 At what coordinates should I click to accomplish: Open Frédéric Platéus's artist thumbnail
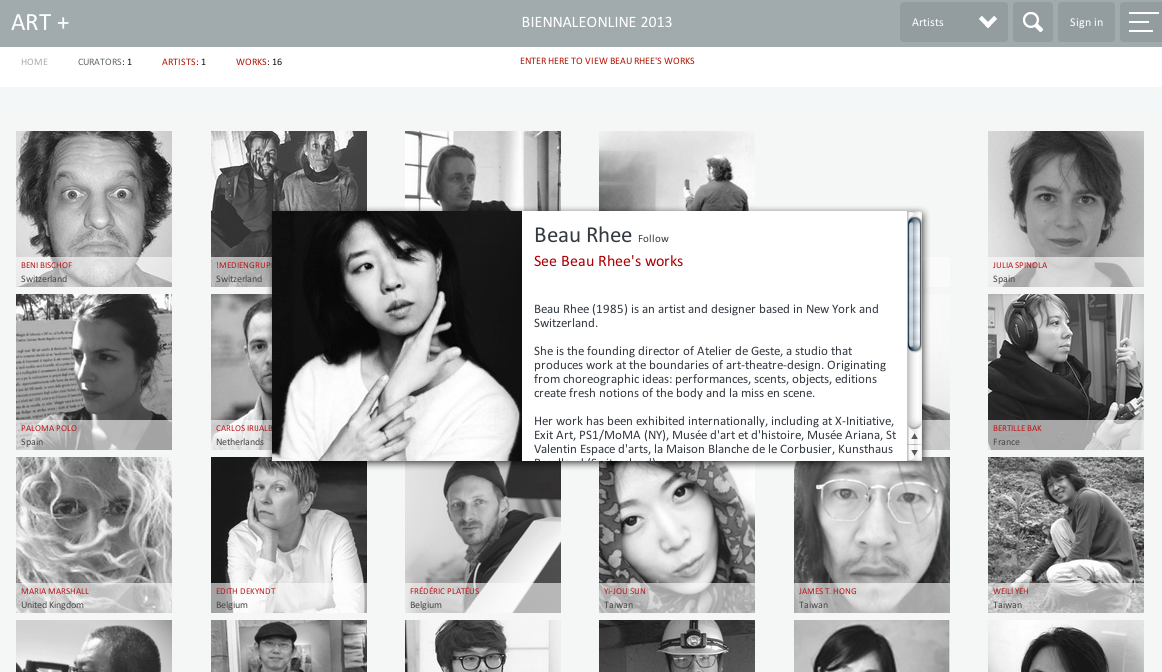(483, 536)
